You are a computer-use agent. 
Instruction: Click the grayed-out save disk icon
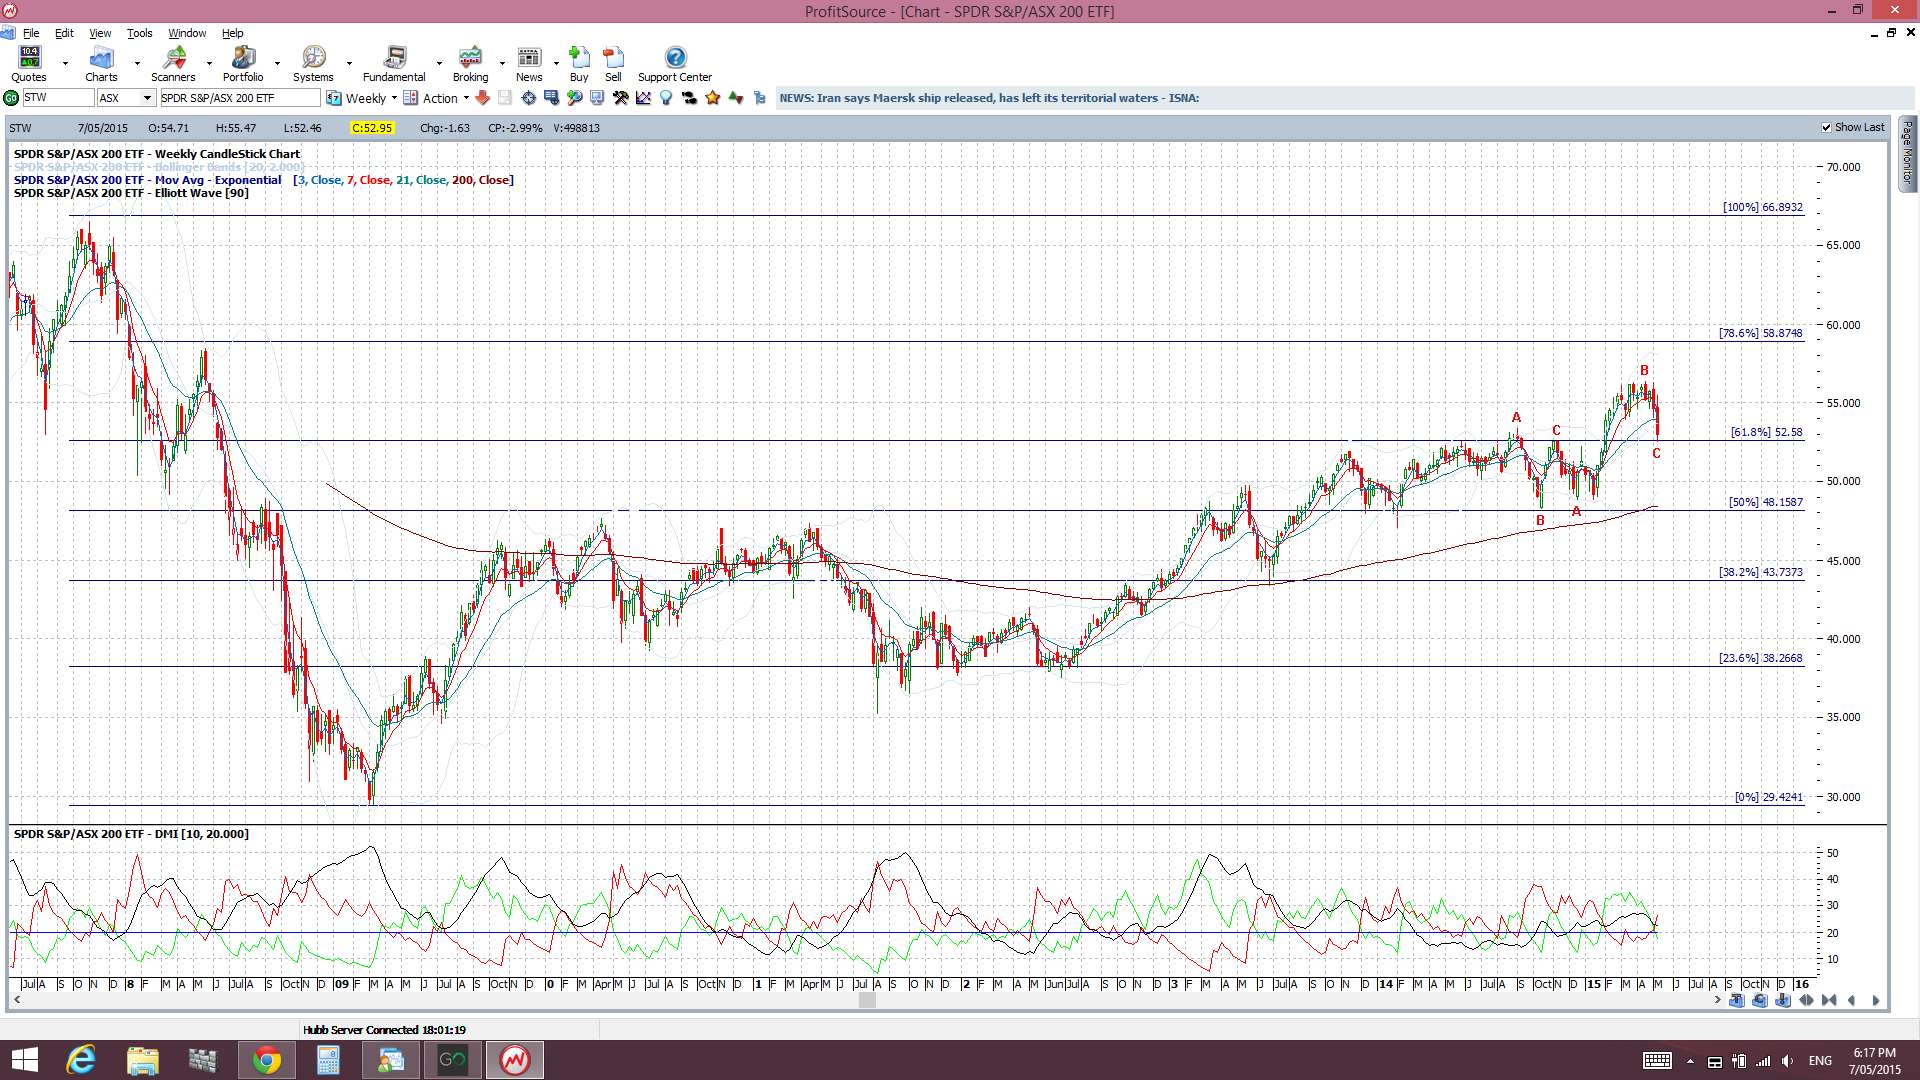(505, 98)
